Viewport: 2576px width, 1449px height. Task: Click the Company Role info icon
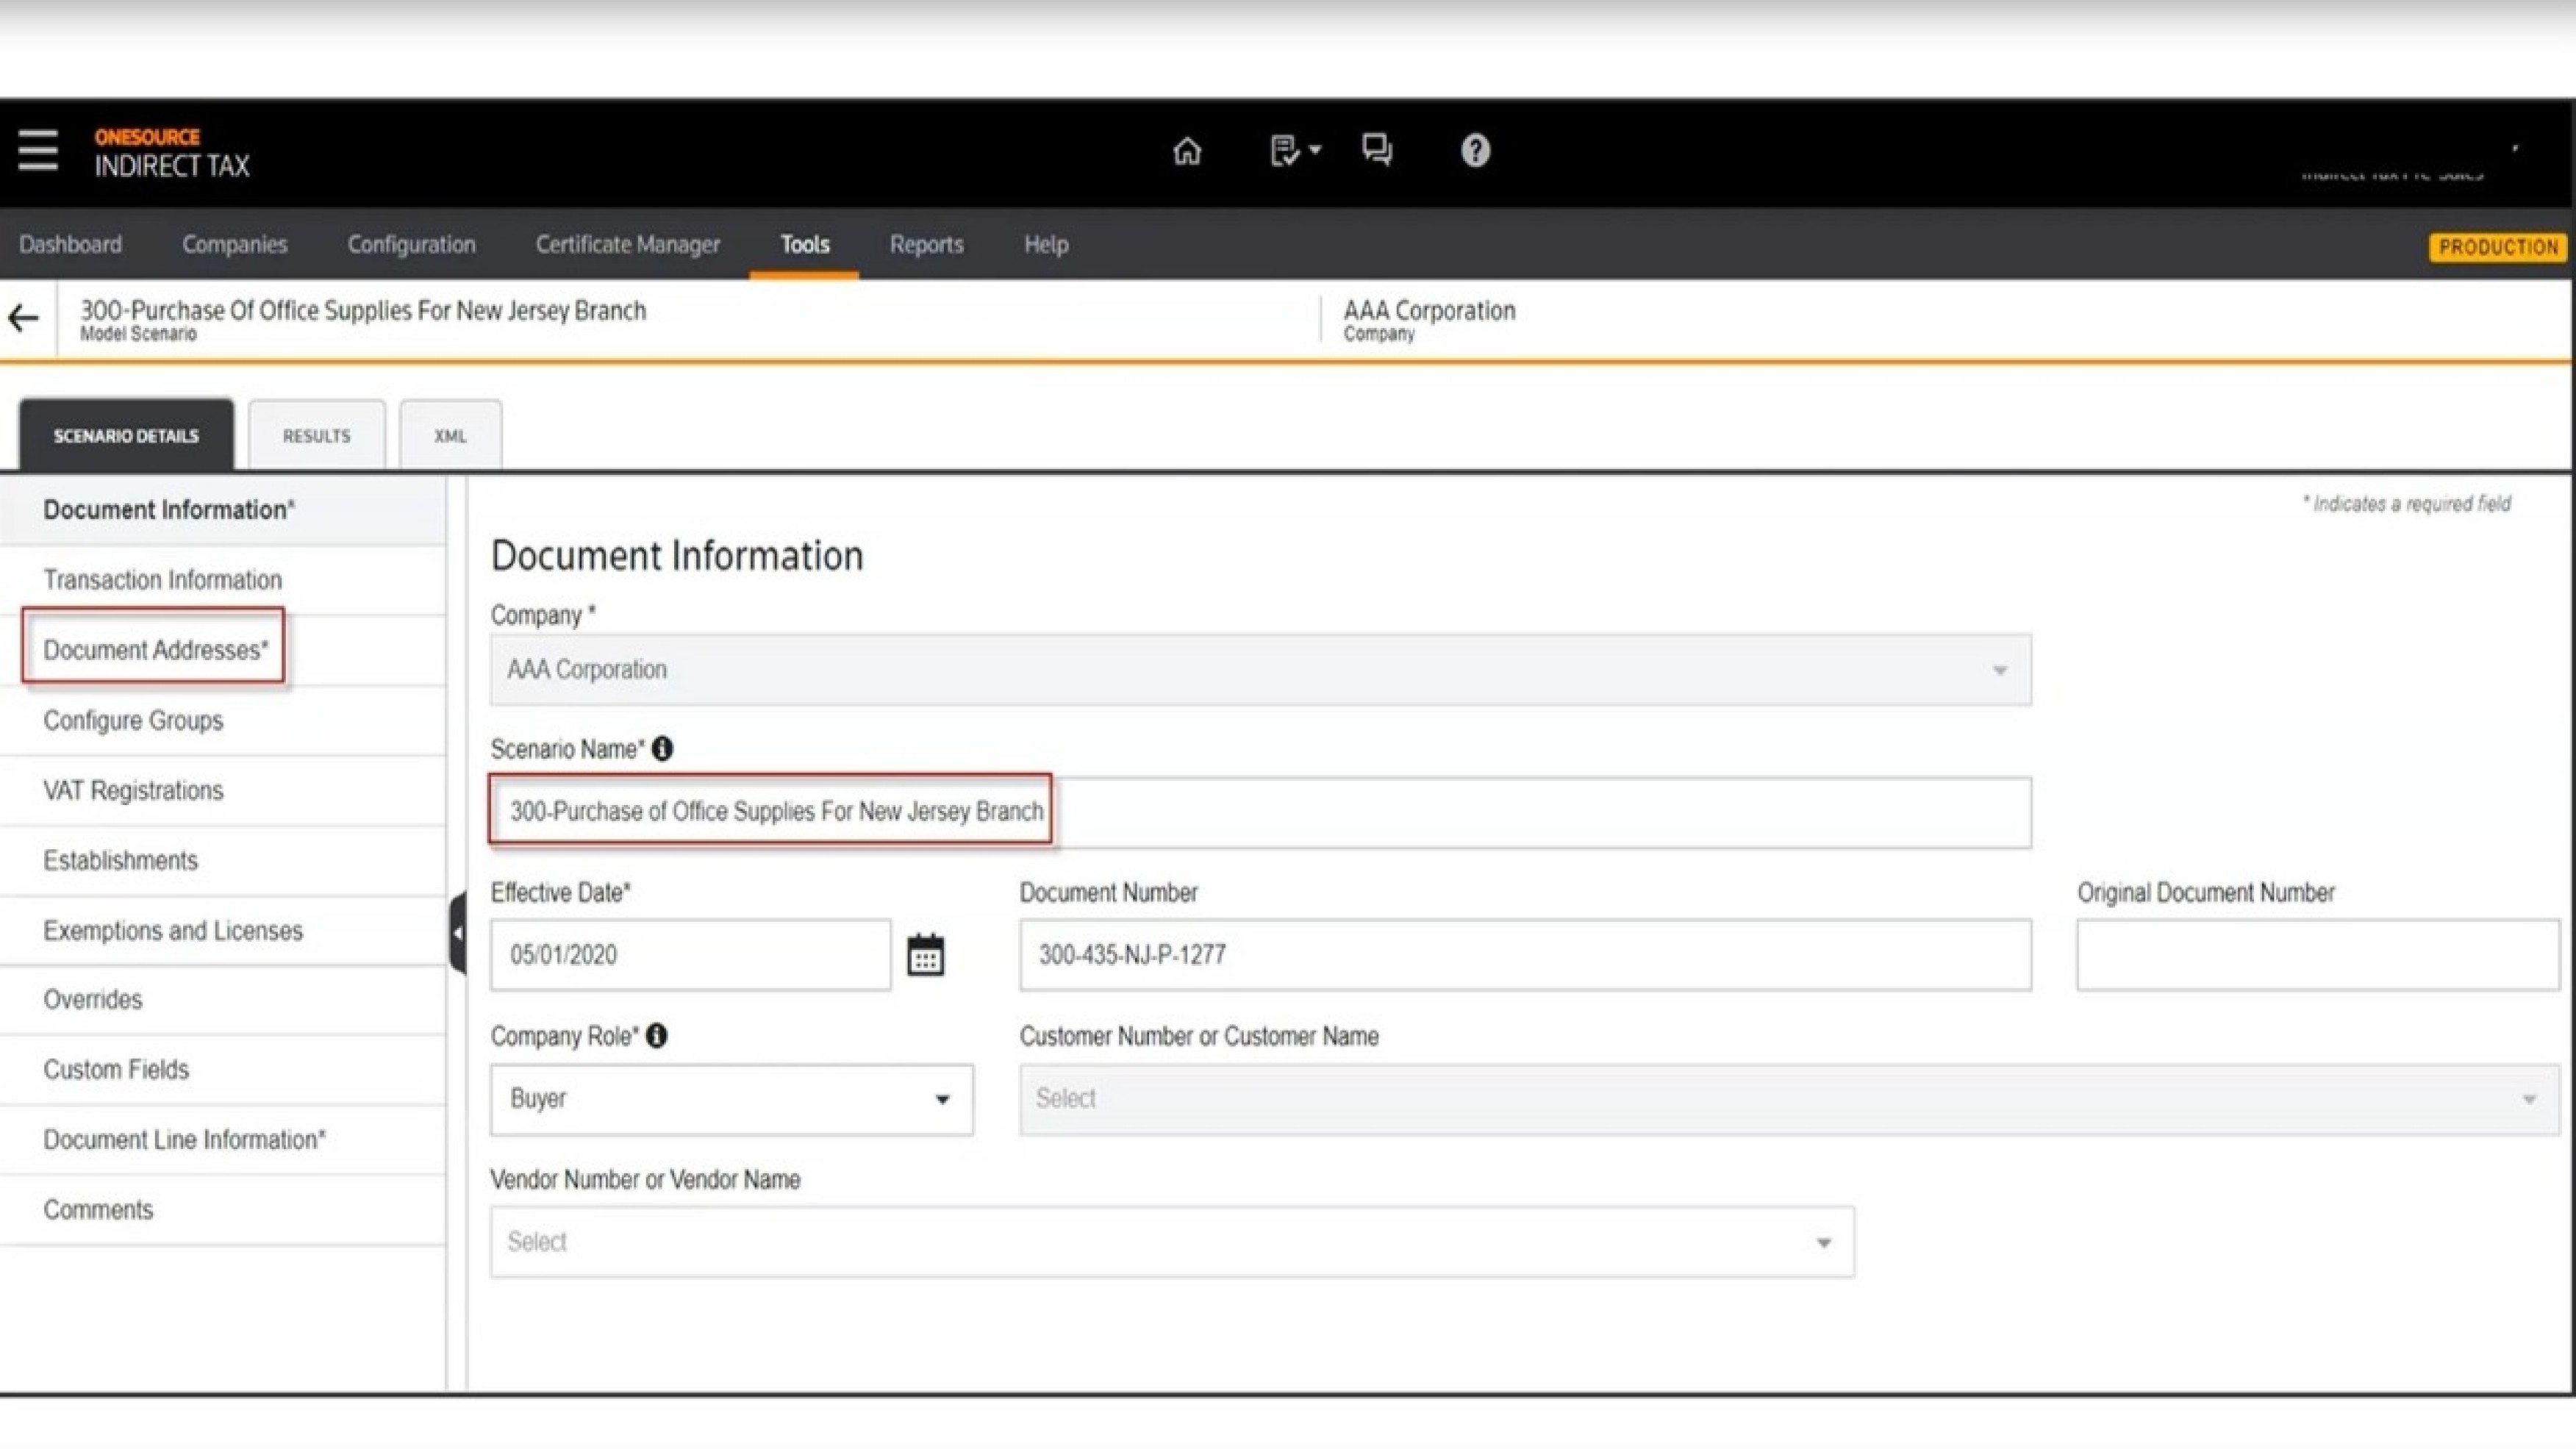(656, 1036)
